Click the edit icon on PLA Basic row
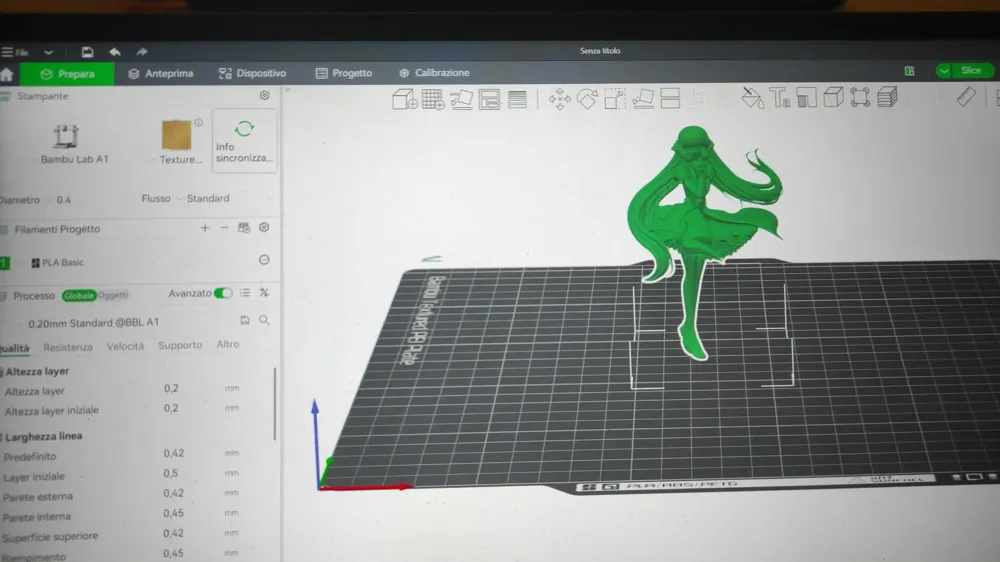Viewport: 1000px width, 562px height. [264, 260]
